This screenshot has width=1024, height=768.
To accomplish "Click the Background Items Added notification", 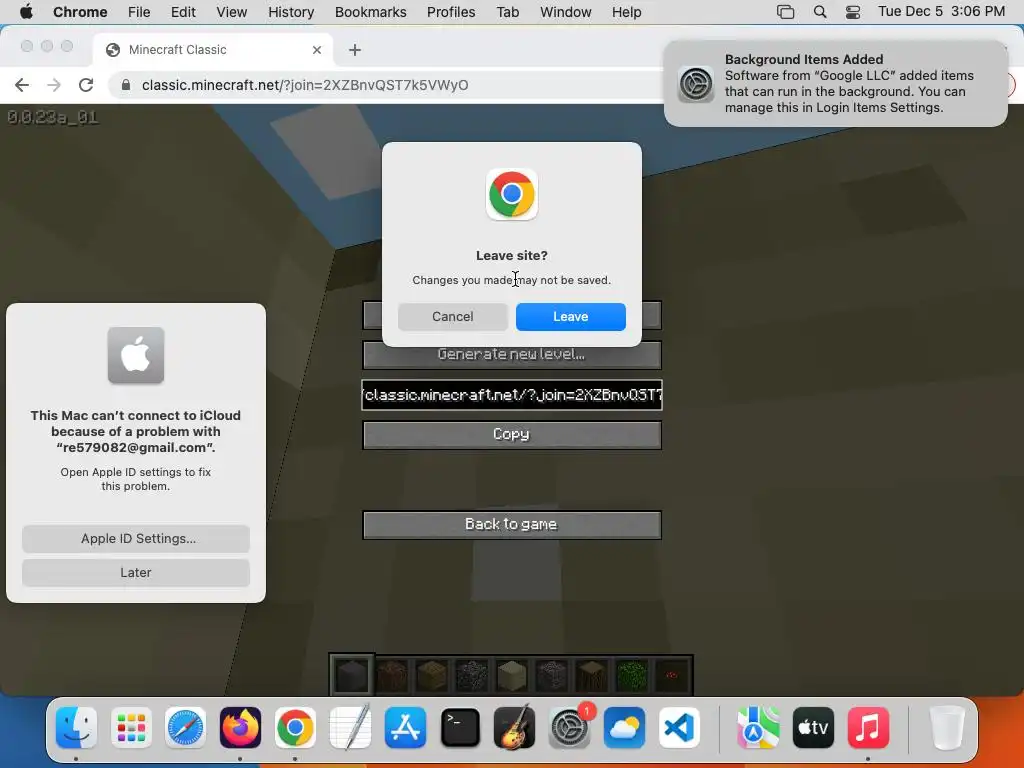I will 836,84.
